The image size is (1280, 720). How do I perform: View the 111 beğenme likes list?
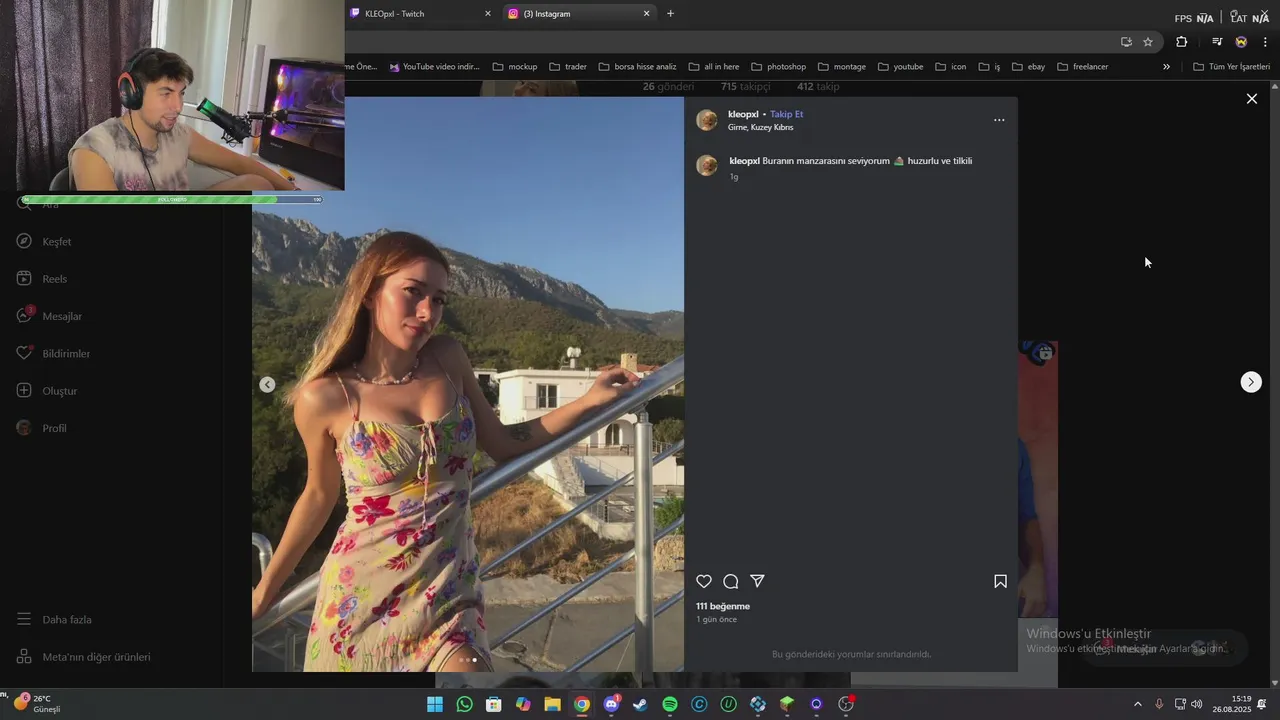(x=723, y=606)
